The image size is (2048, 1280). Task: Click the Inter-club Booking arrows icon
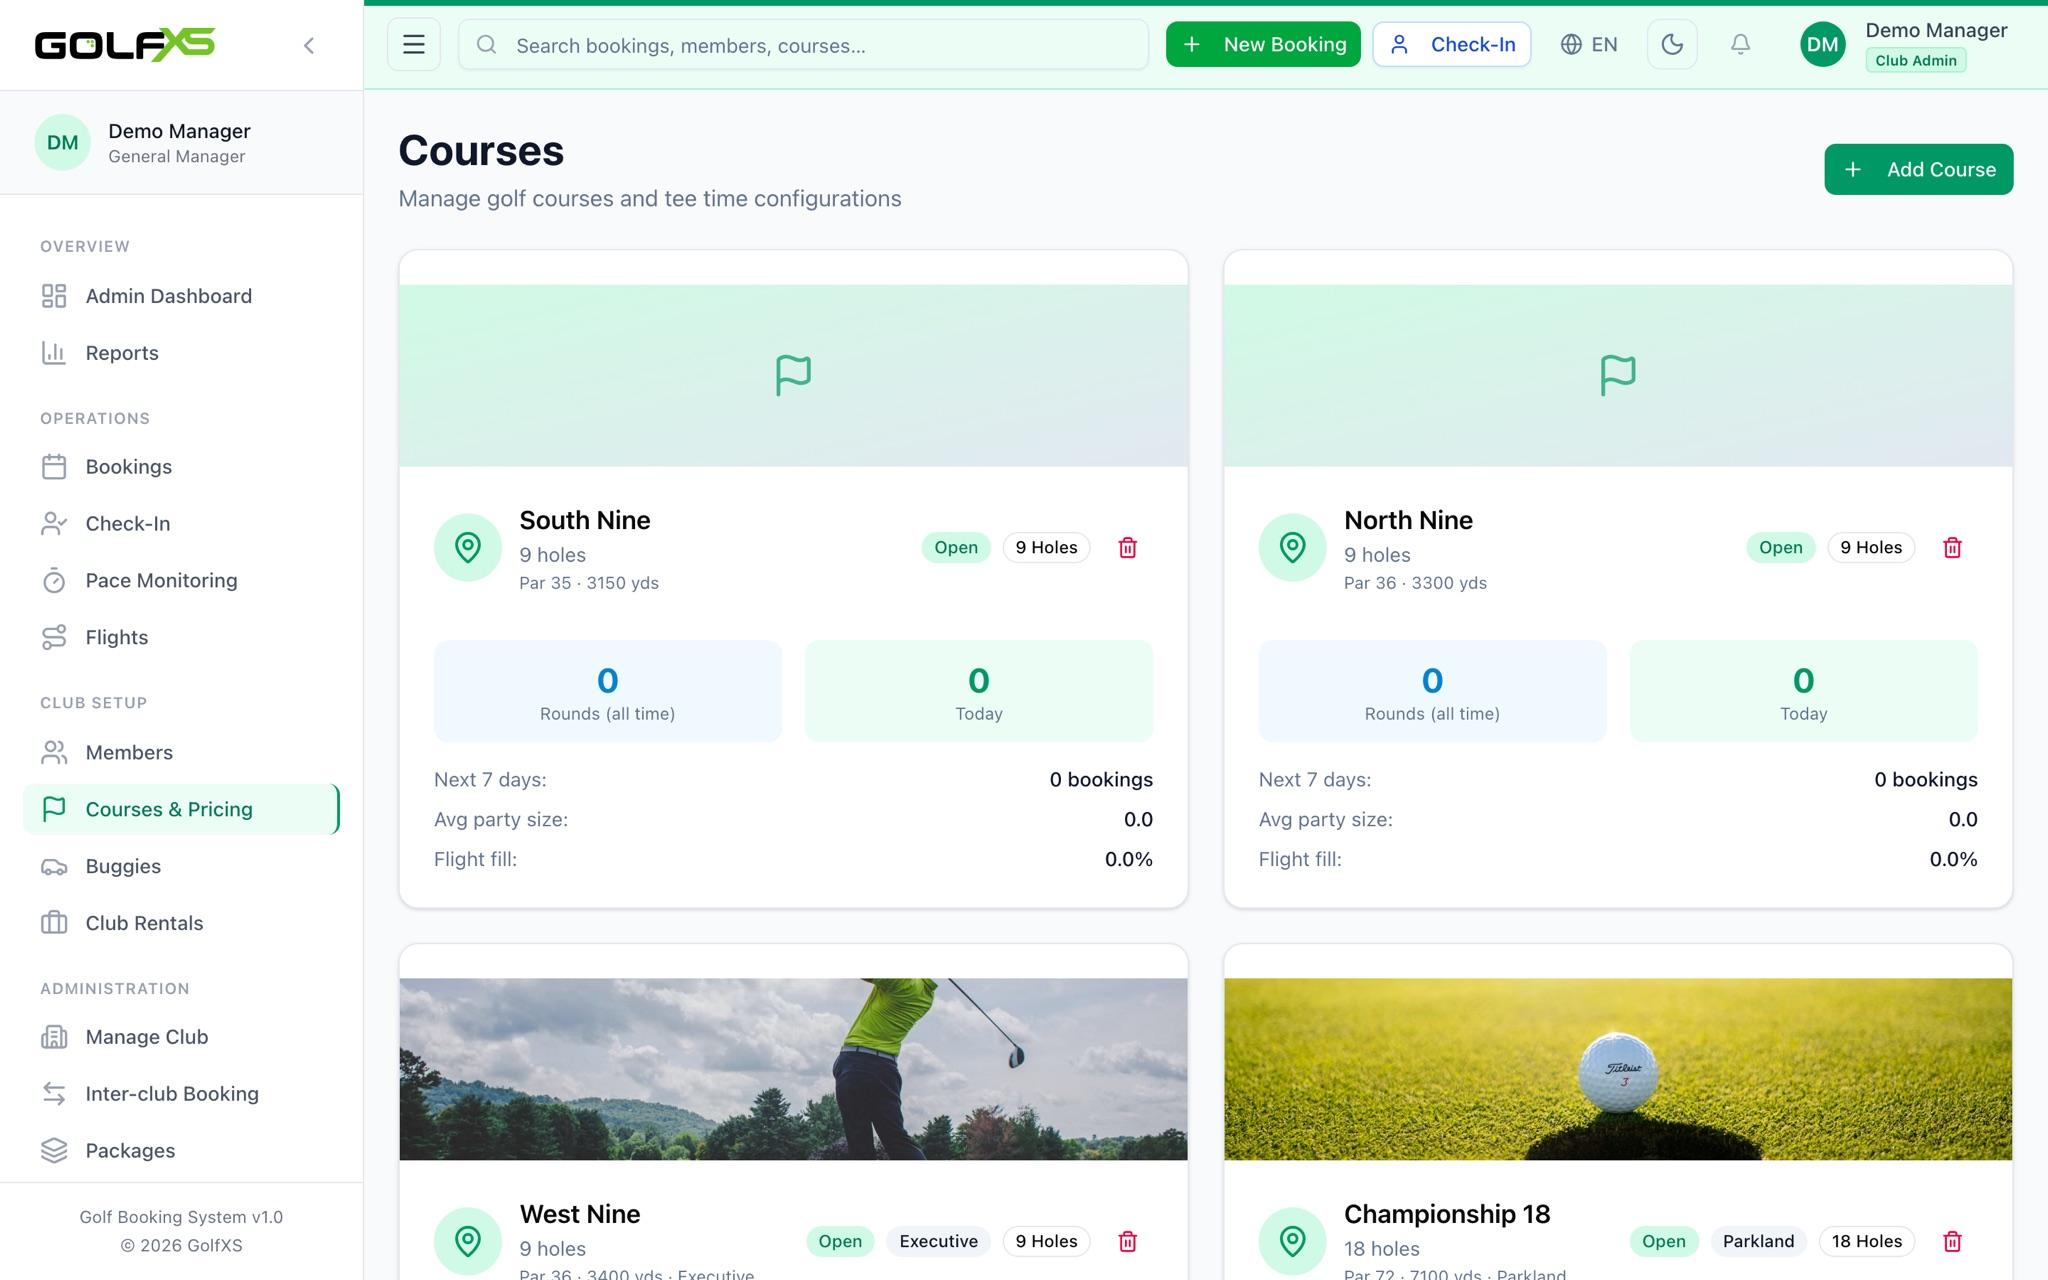click(54, 1094)
